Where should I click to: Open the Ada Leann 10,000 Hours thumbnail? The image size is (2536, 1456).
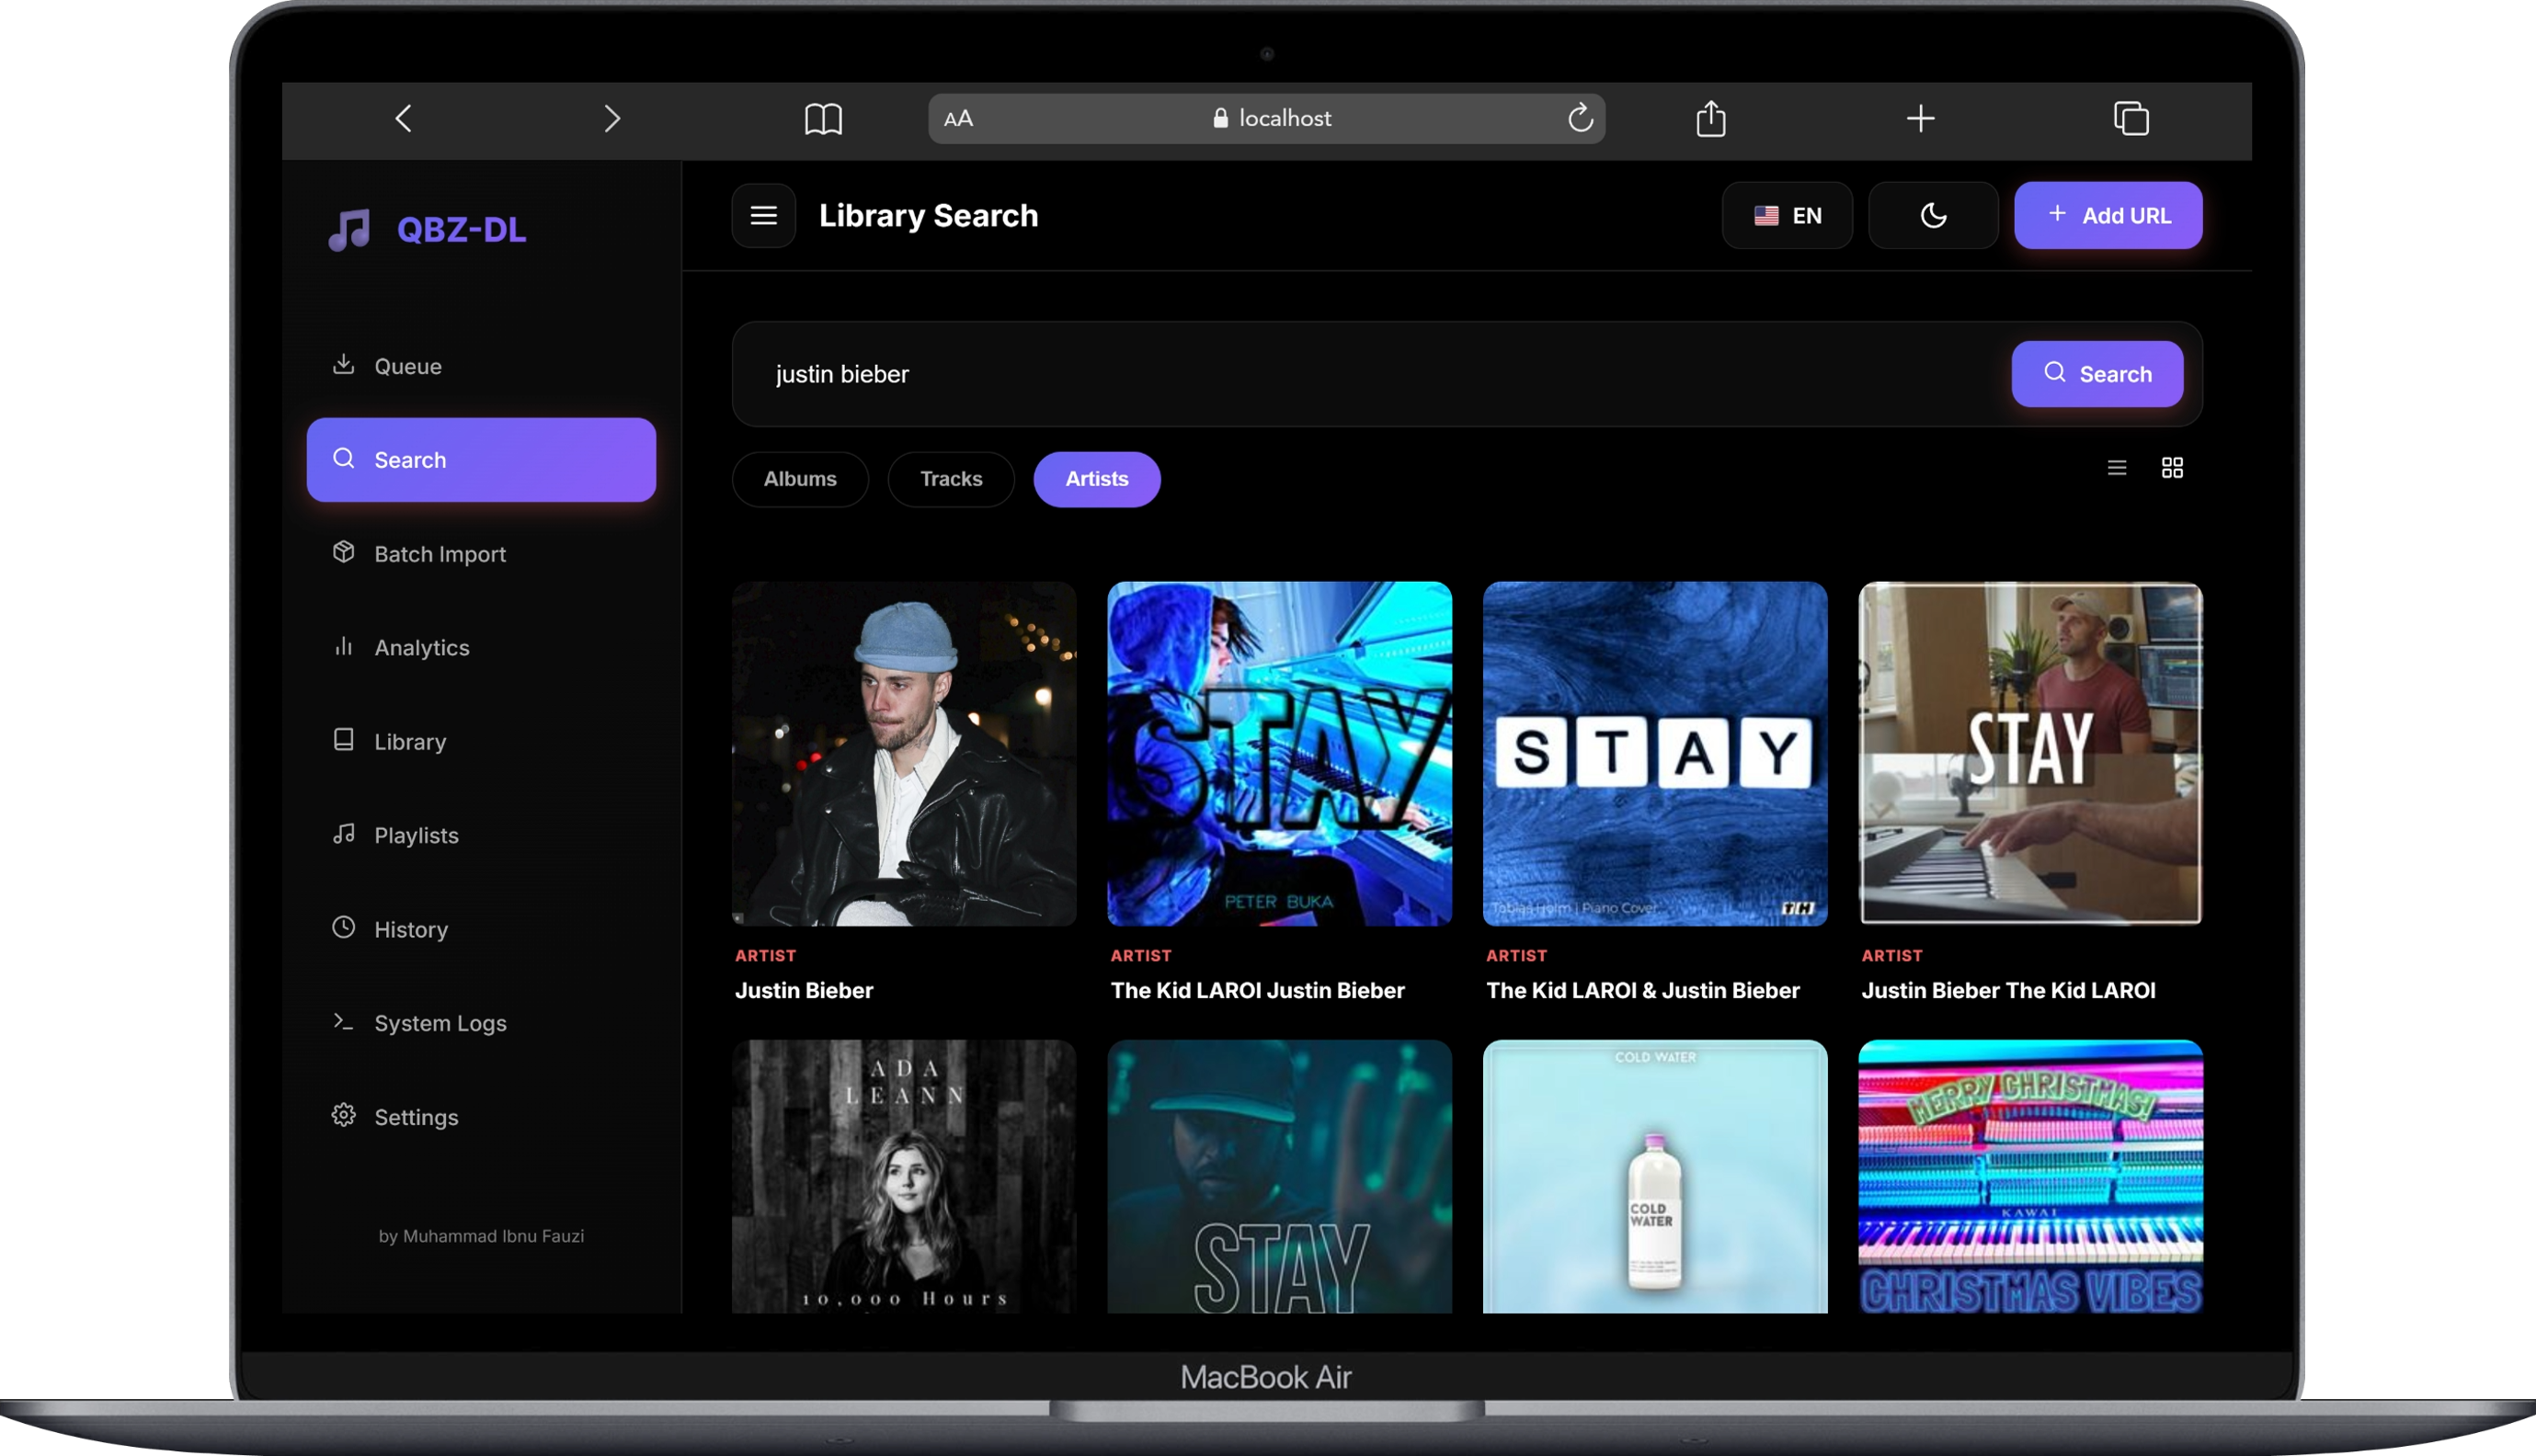point(904,1176)
